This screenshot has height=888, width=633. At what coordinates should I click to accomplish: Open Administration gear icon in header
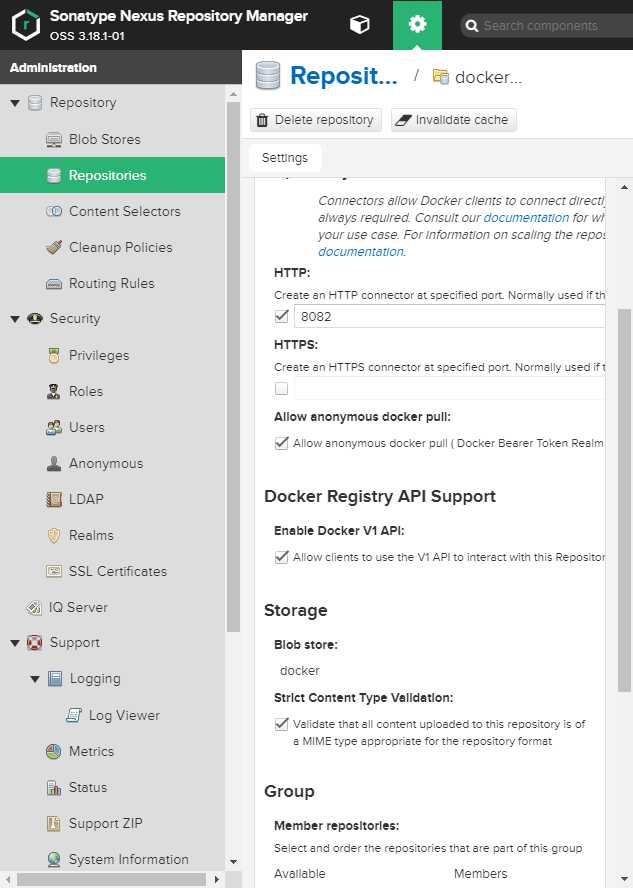417,24
